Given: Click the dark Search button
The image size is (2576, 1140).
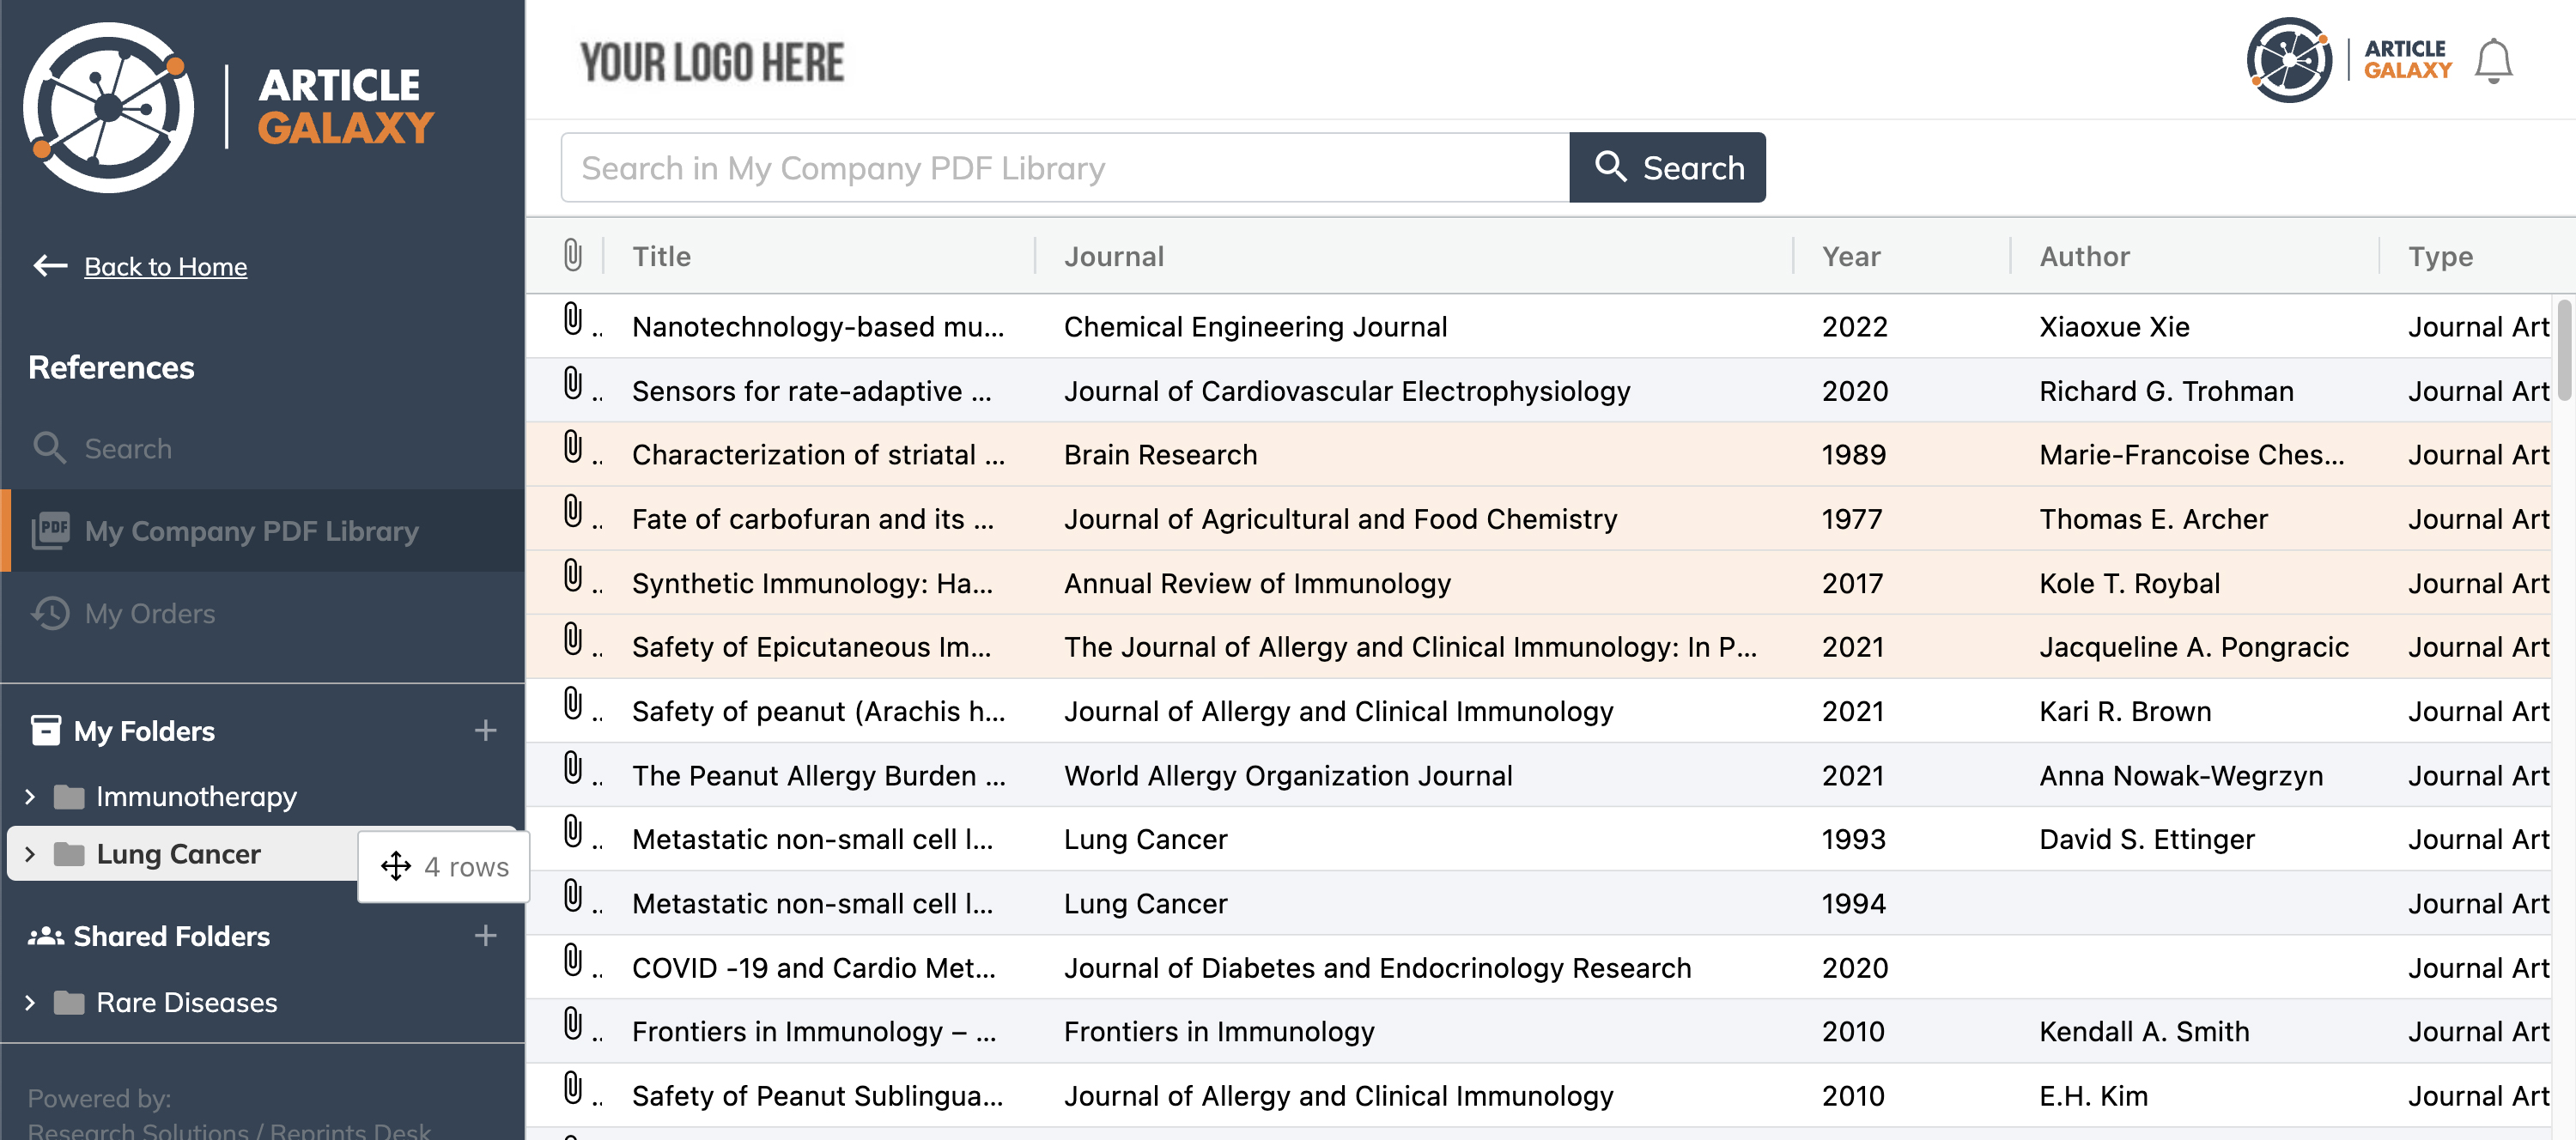Looking at the screenshot, I should pos(1668,167).
